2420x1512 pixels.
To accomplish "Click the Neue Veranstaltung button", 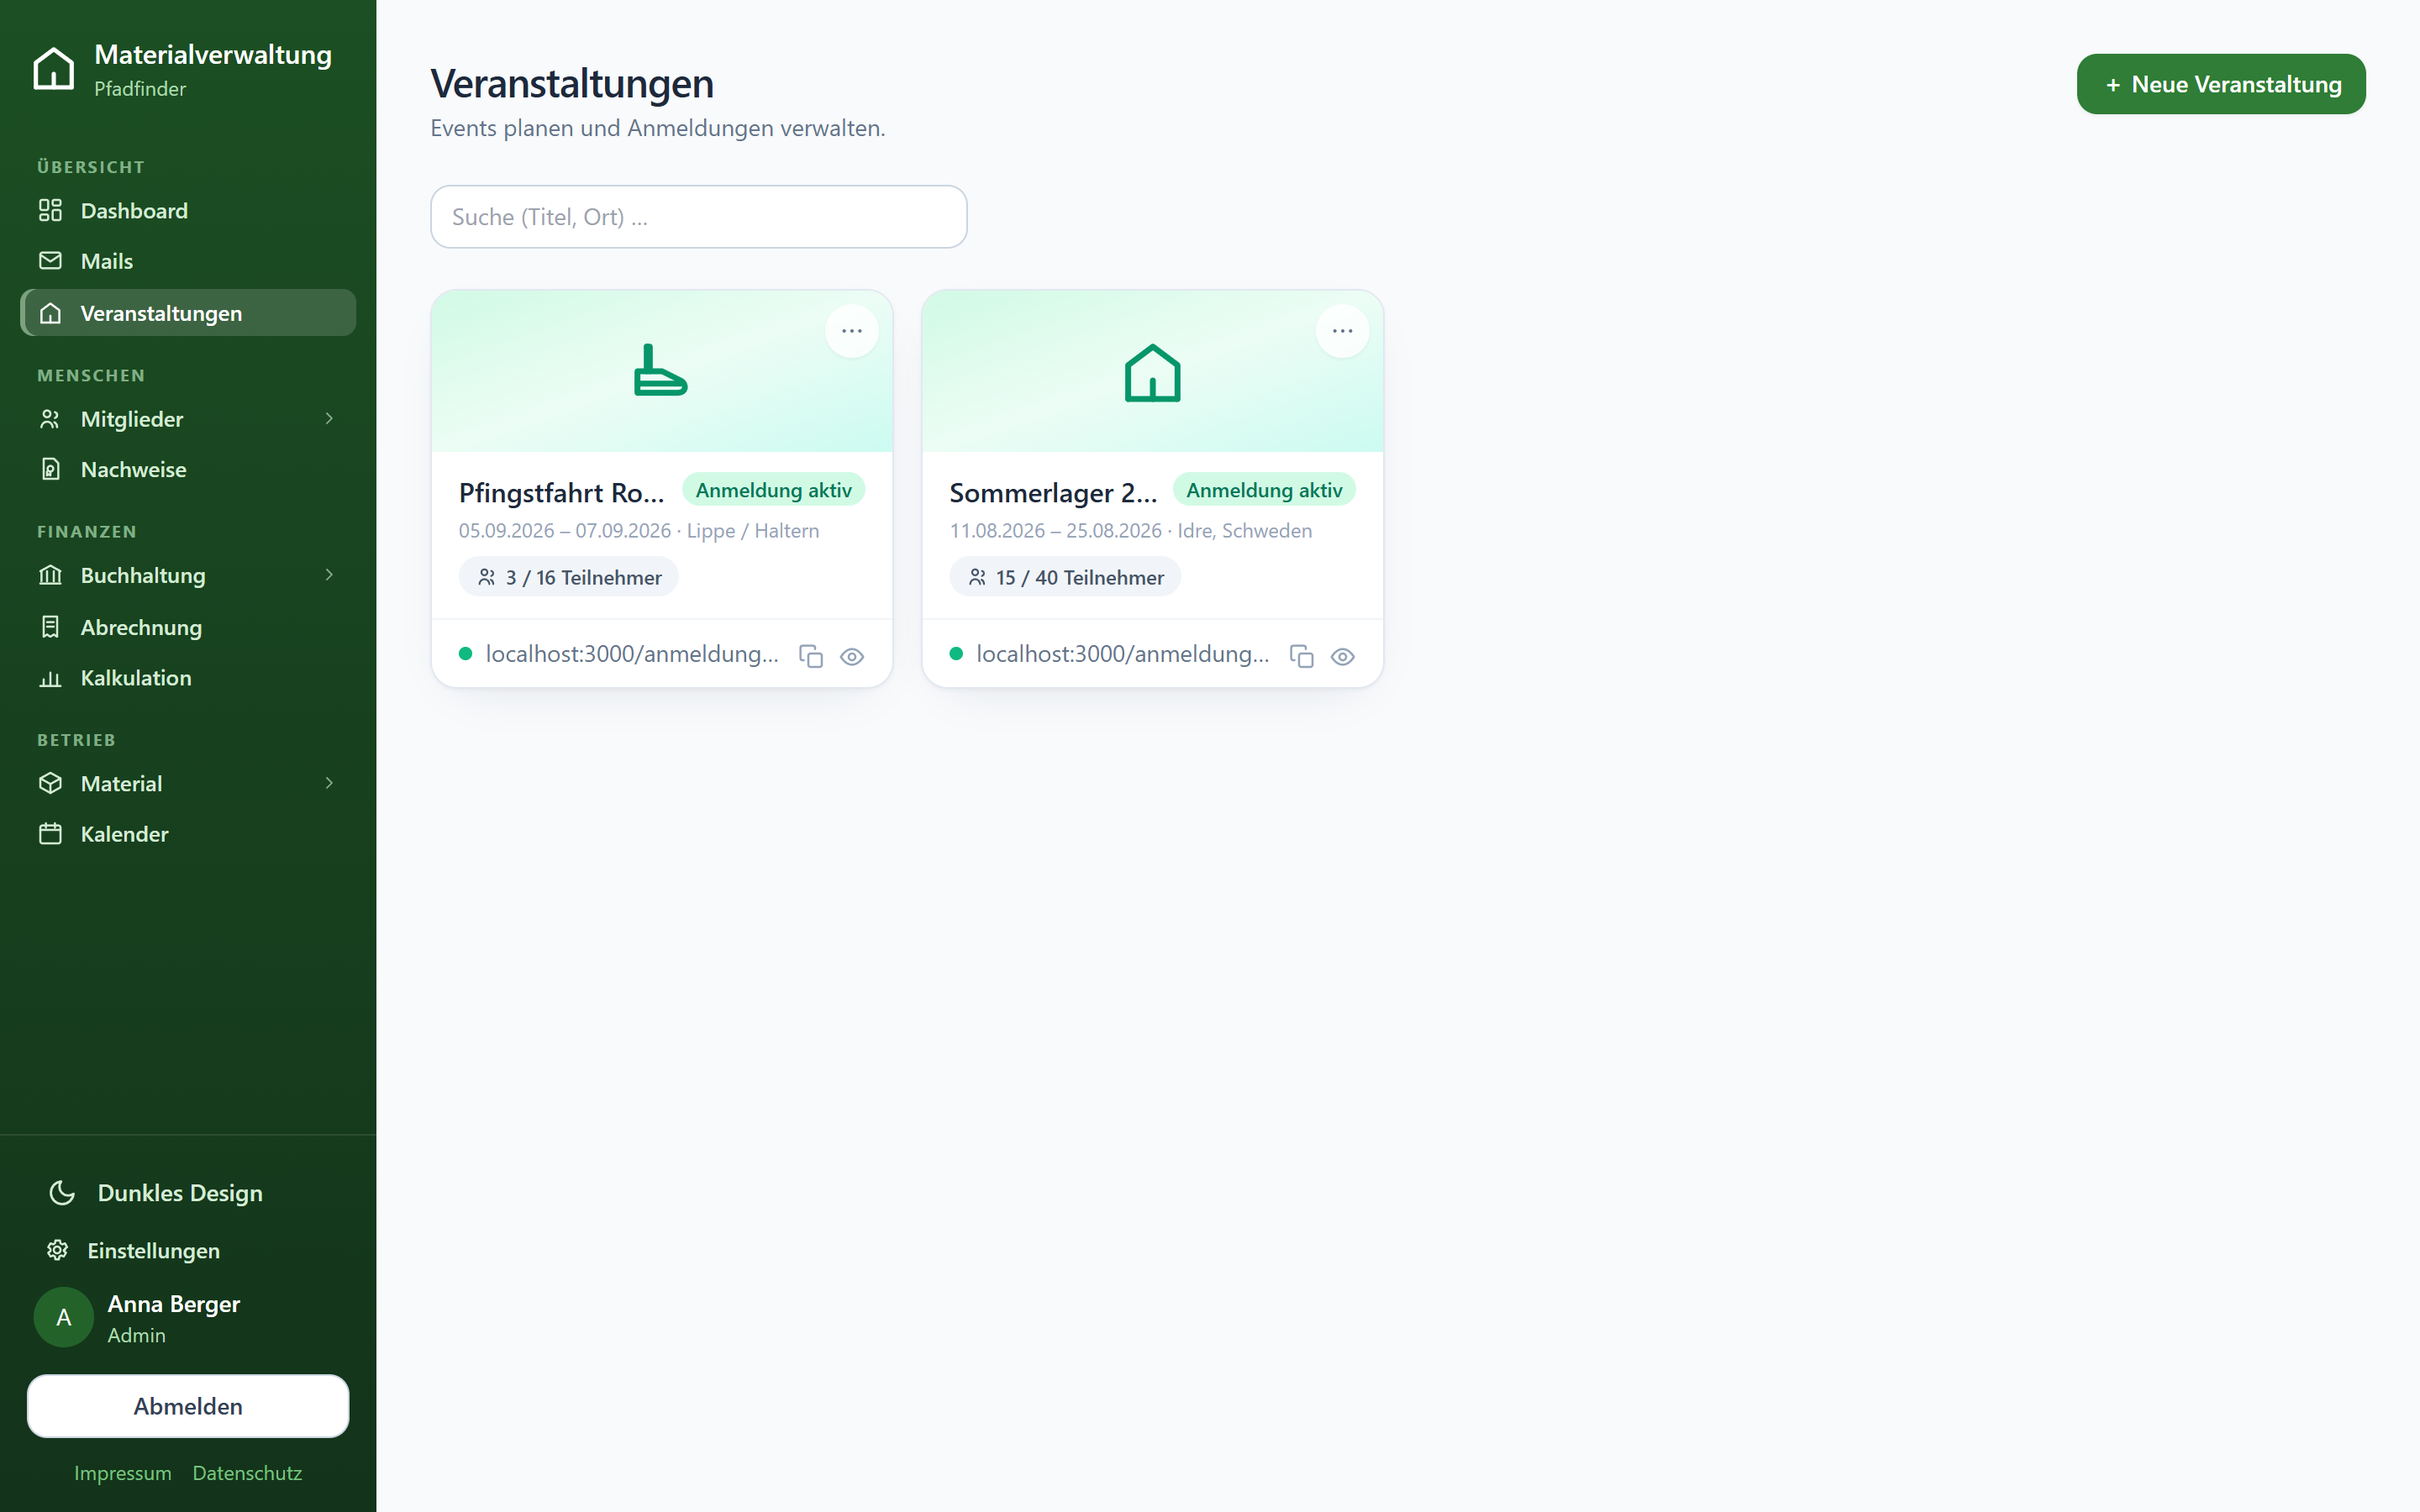I will 2221,84.
